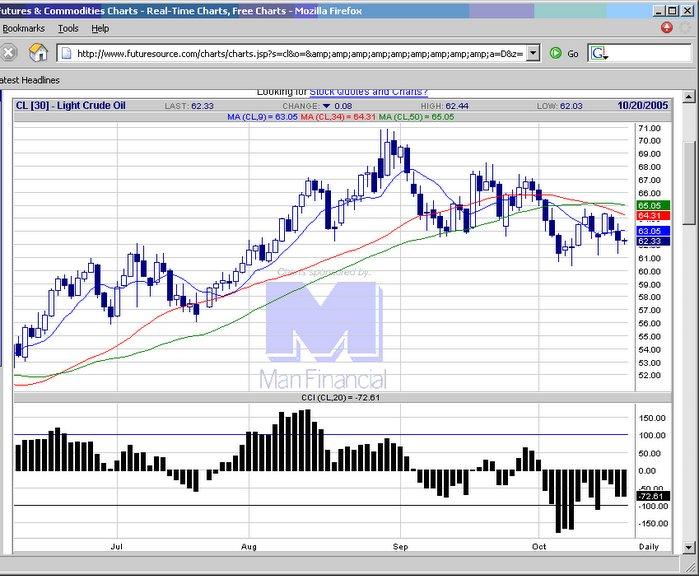699x576 pixels.
Task: Click the vertical scrollbar up arrow
Action: (689, 96)
